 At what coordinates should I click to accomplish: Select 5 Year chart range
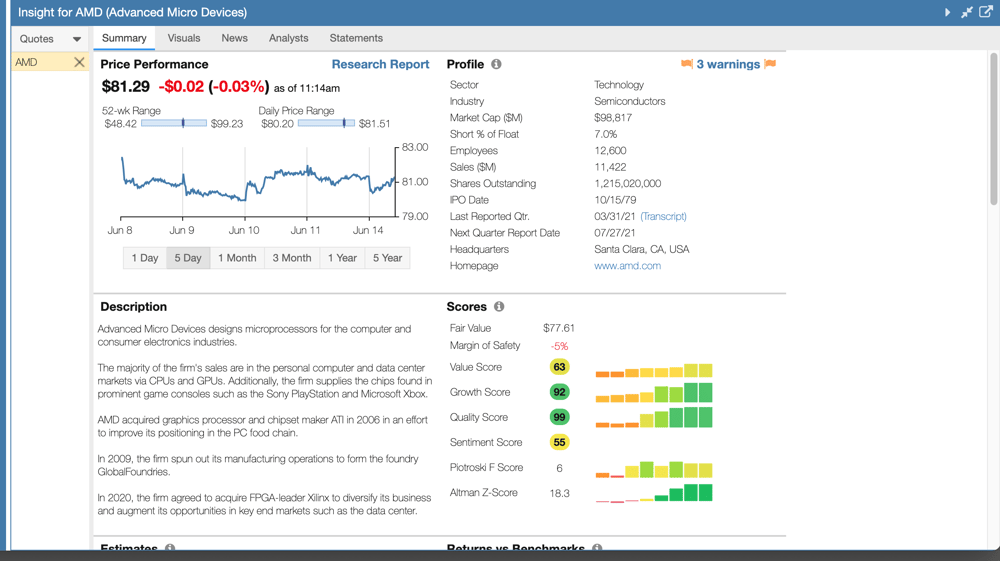tap(387, 258)
